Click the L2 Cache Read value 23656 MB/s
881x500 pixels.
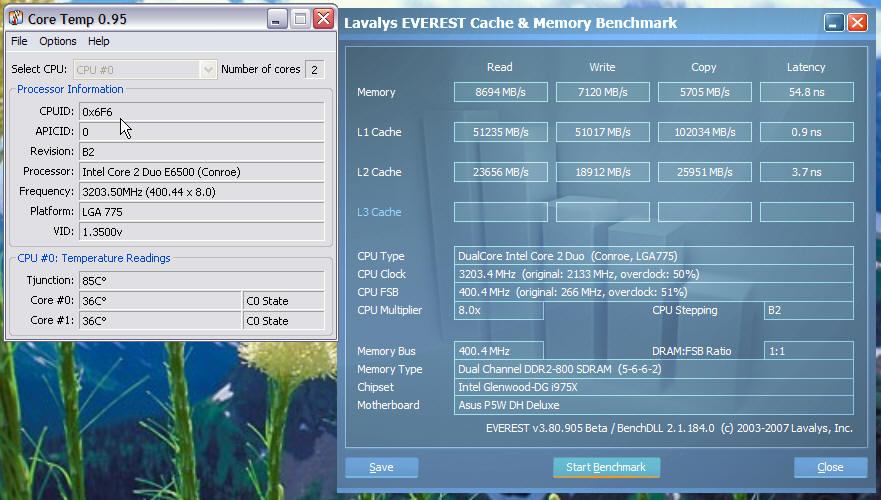(501, 172)
